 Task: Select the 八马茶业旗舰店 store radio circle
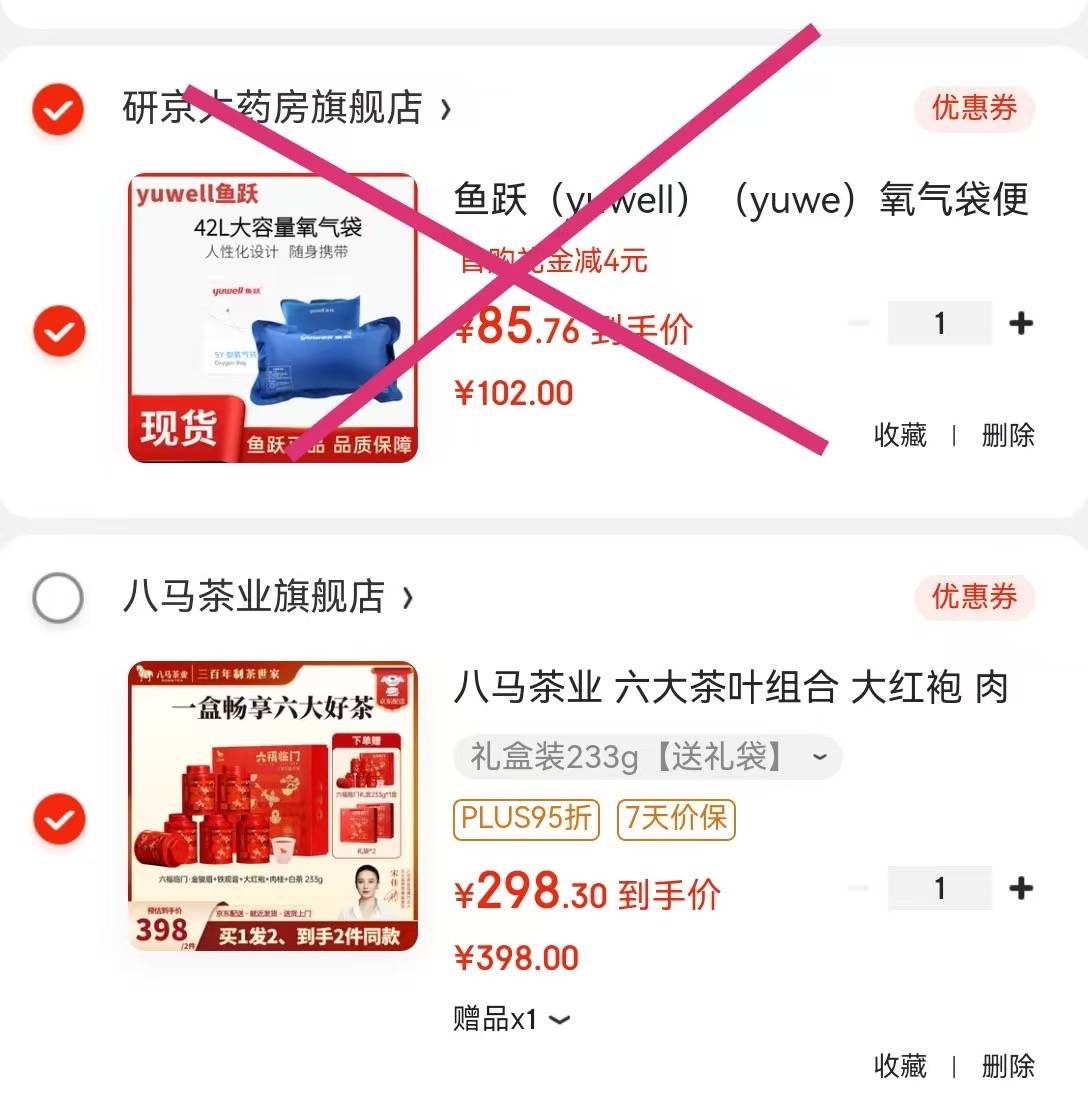58,598
